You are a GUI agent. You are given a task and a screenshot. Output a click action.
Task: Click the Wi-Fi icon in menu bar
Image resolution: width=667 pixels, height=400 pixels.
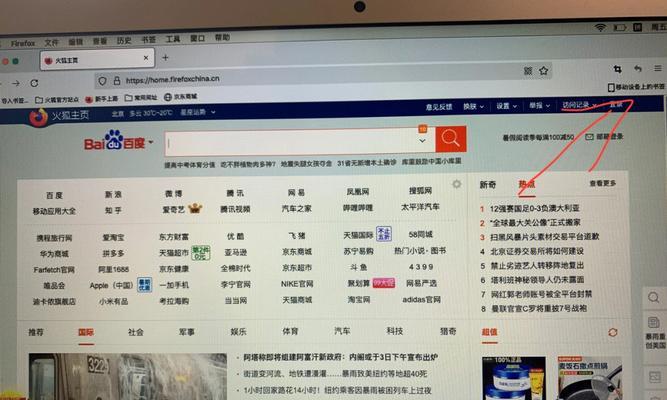pos(600,28)
